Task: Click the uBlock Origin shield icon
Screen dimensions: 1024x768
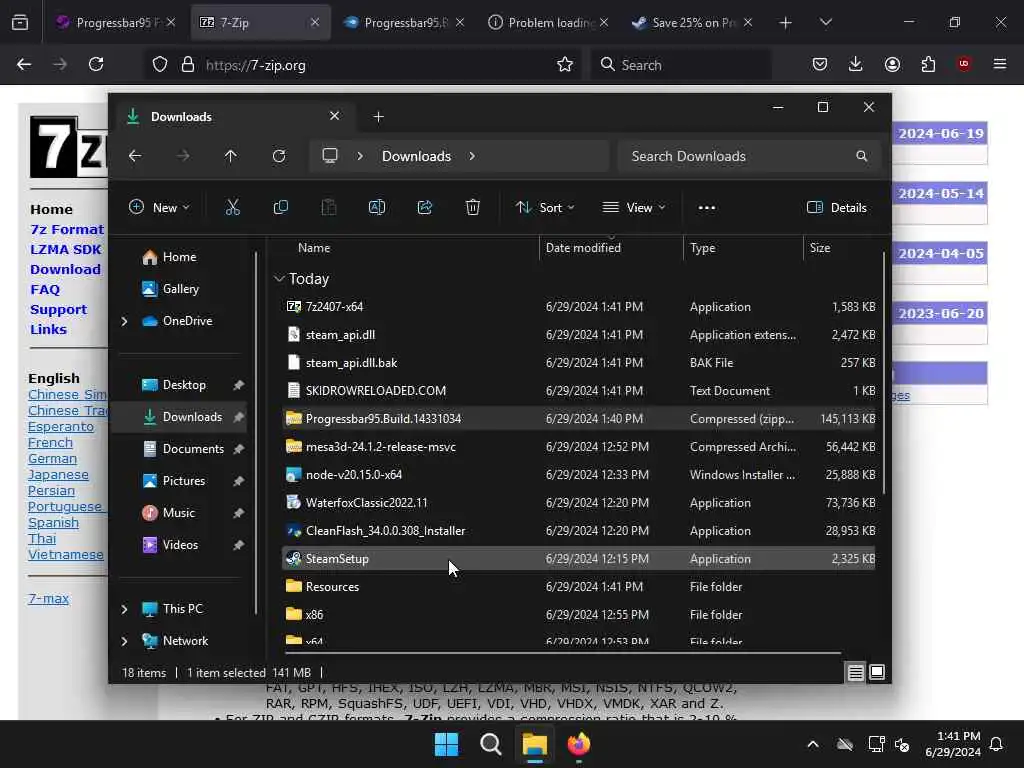Action: coord(964,64)
